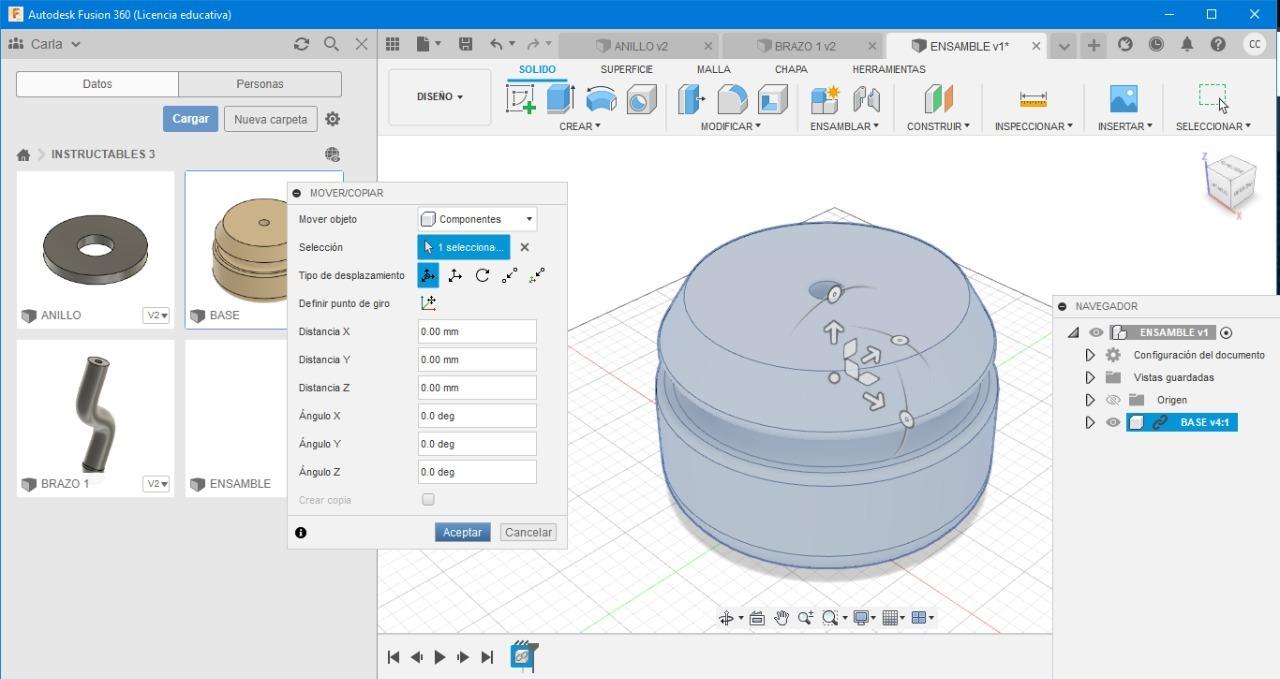Open the CONSTRUIR dropdown menu
1280x679 pixels.
click(938, 126)
